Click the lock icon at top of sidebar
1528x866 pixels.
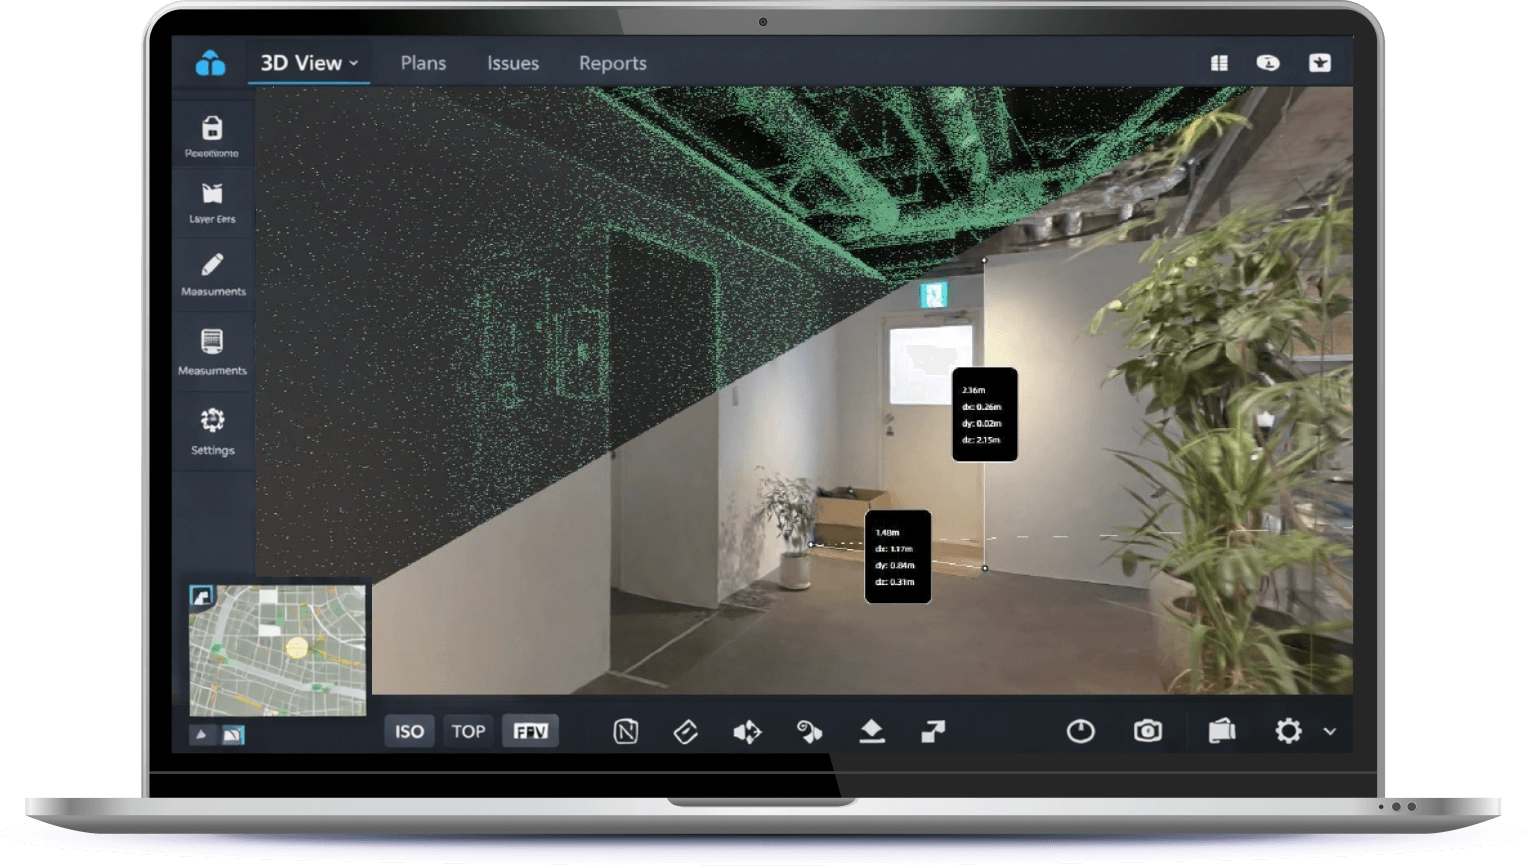click(212, 136)
